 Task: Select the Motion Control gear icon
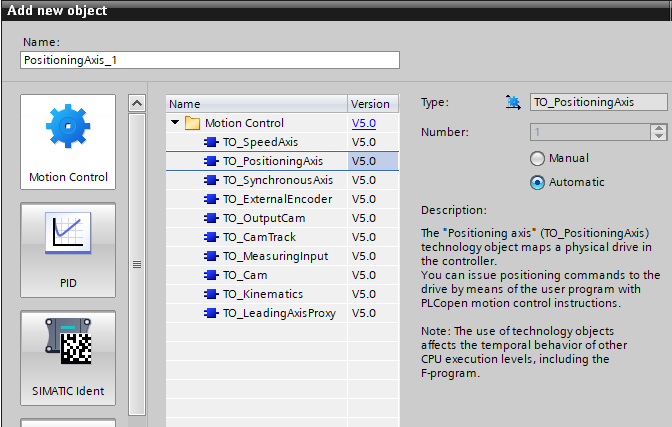point(68,126)
